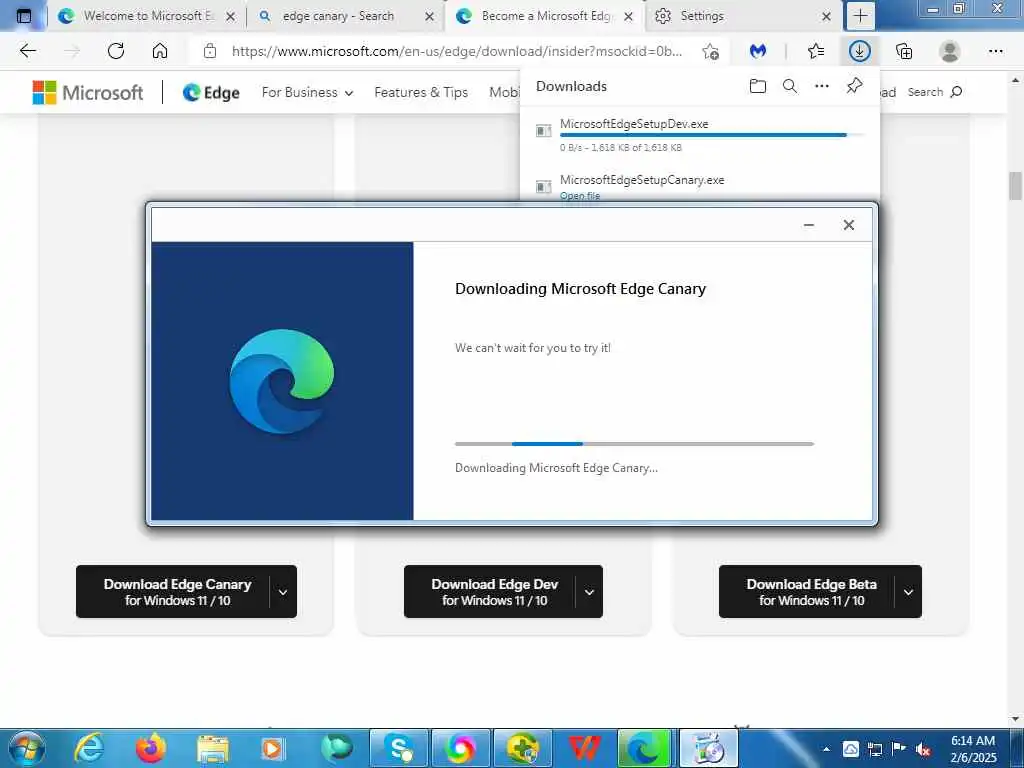The height and width of the screenshot is (768, 1024).
Task: Close the edge canary Search tab
Action: click(429, 16)
